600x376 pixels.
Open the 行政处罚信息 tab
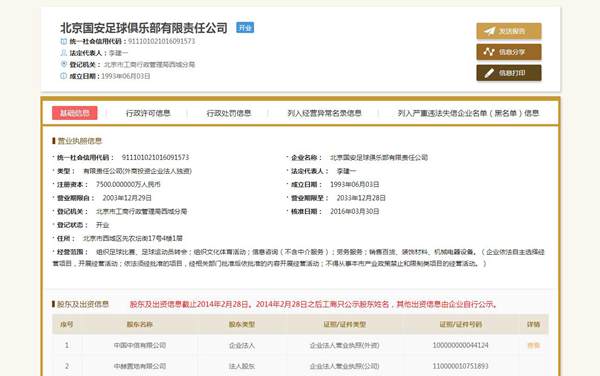(x=229, y=113)
